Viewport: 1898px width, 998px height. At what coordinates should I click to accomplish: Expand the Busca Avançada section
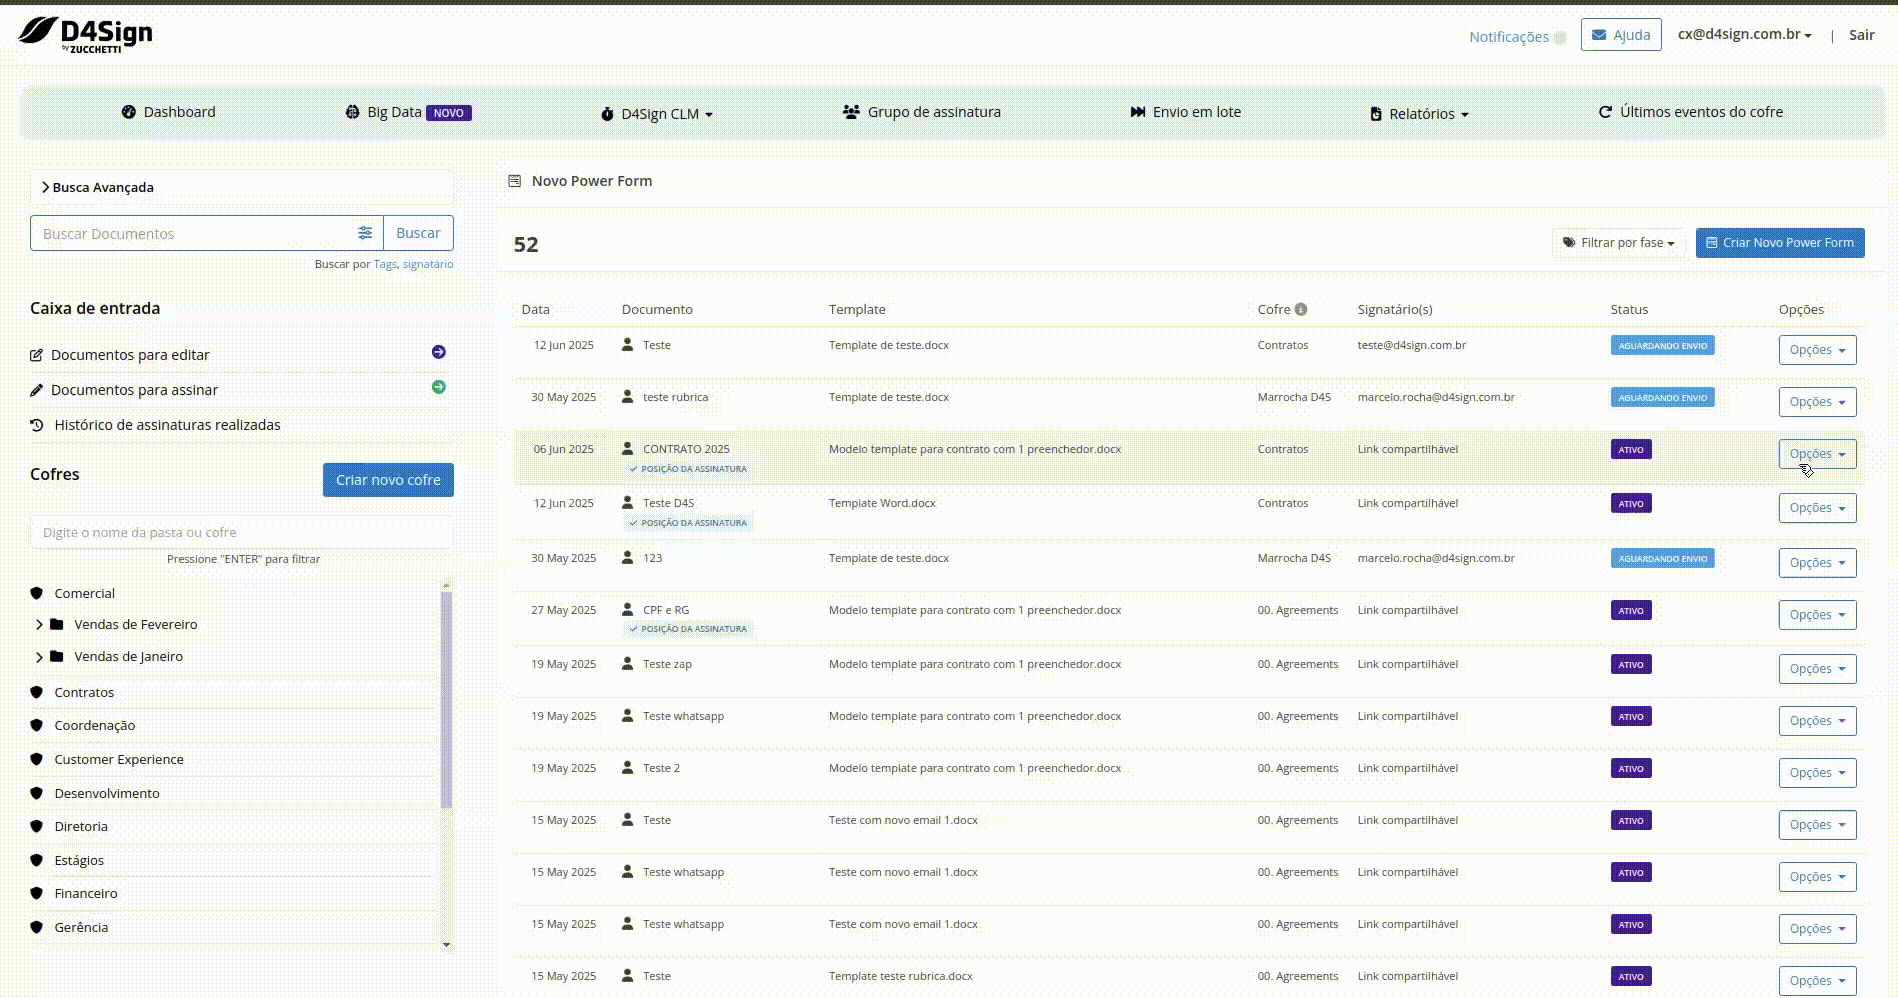98,187
